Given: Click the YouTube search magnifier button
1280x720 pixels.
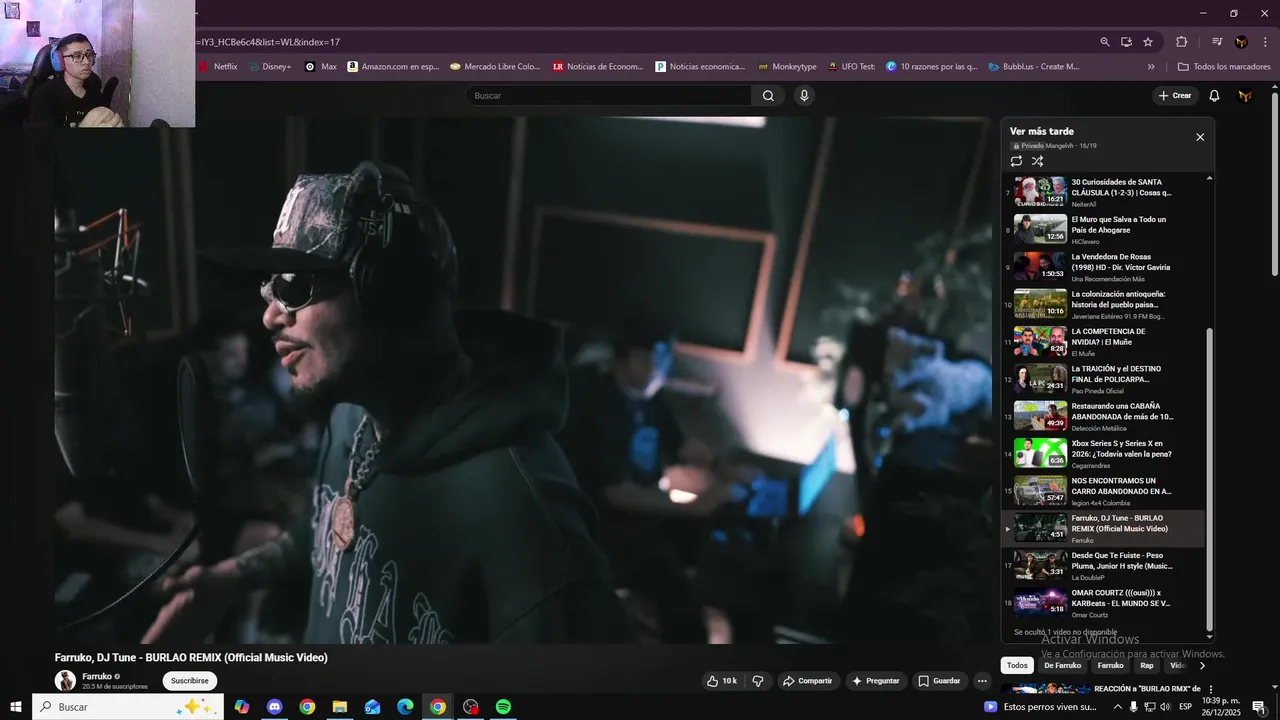Looking at the screenshot, I should coord(768,96).
